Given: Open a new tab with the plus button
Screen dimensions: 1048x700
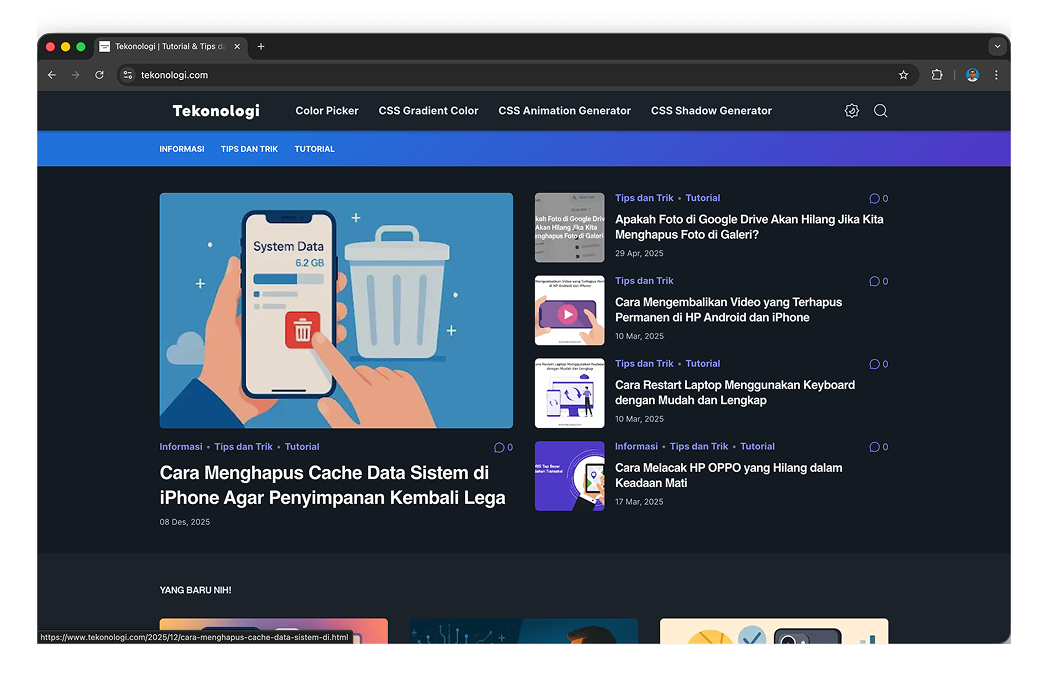Looking at the screenshot, I should click(x=261, y=46).
